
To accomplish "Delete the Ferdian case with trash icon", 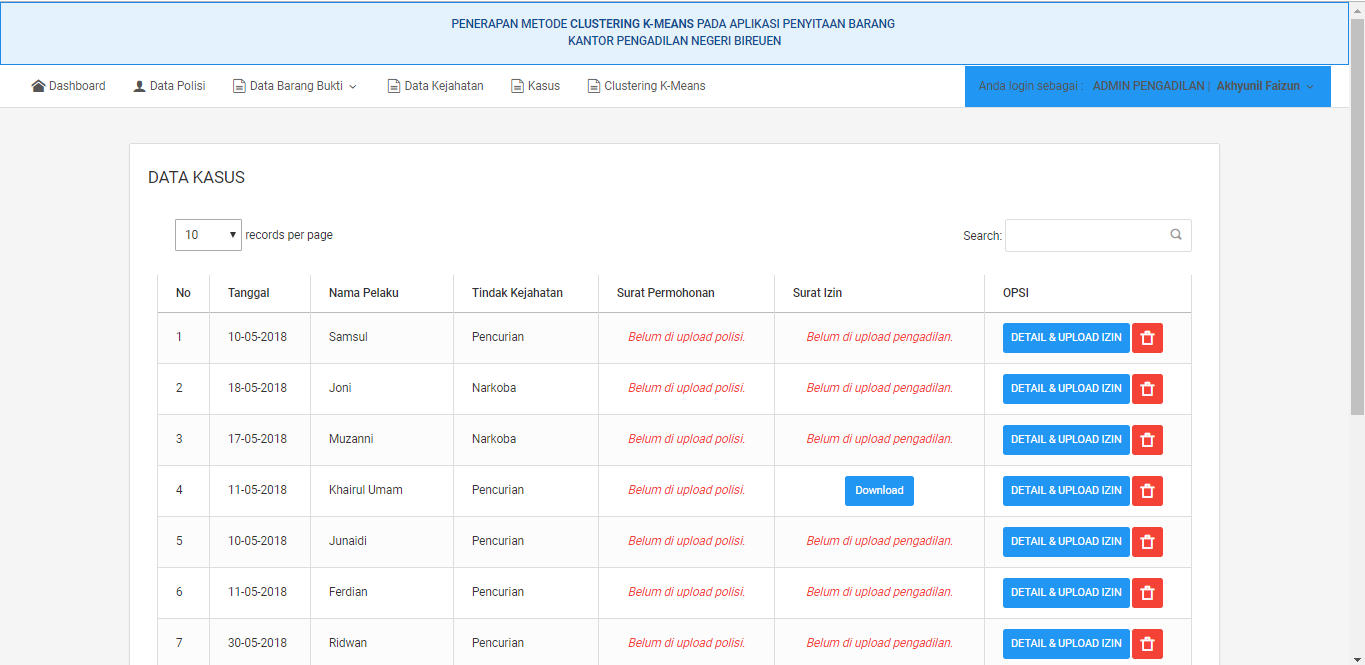I will [x=1147, y=593].
